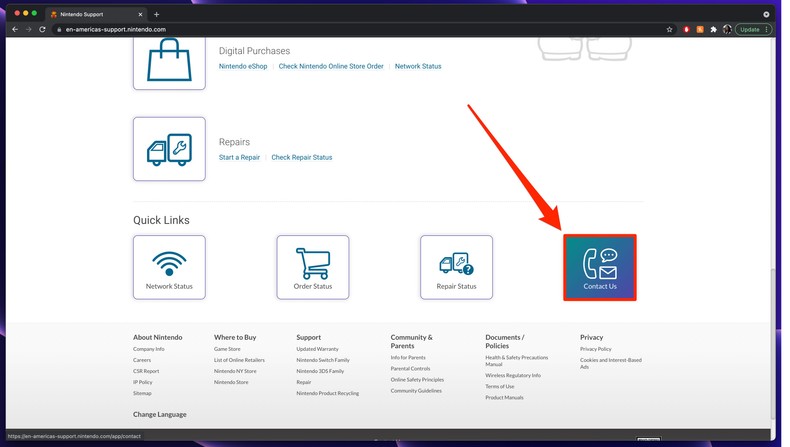Open Change Language in the footer
The width and height of the screenshot is (790, 447).
click(x=159, y=414)
